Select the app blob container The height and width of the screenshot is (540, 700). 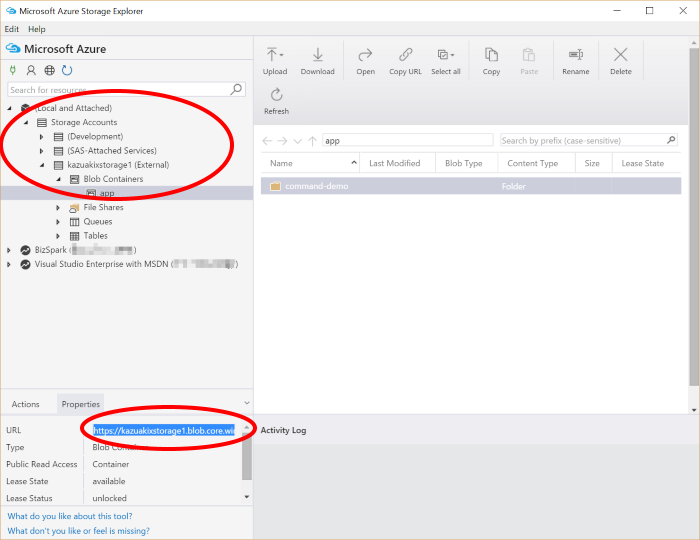tap(127, 193)
